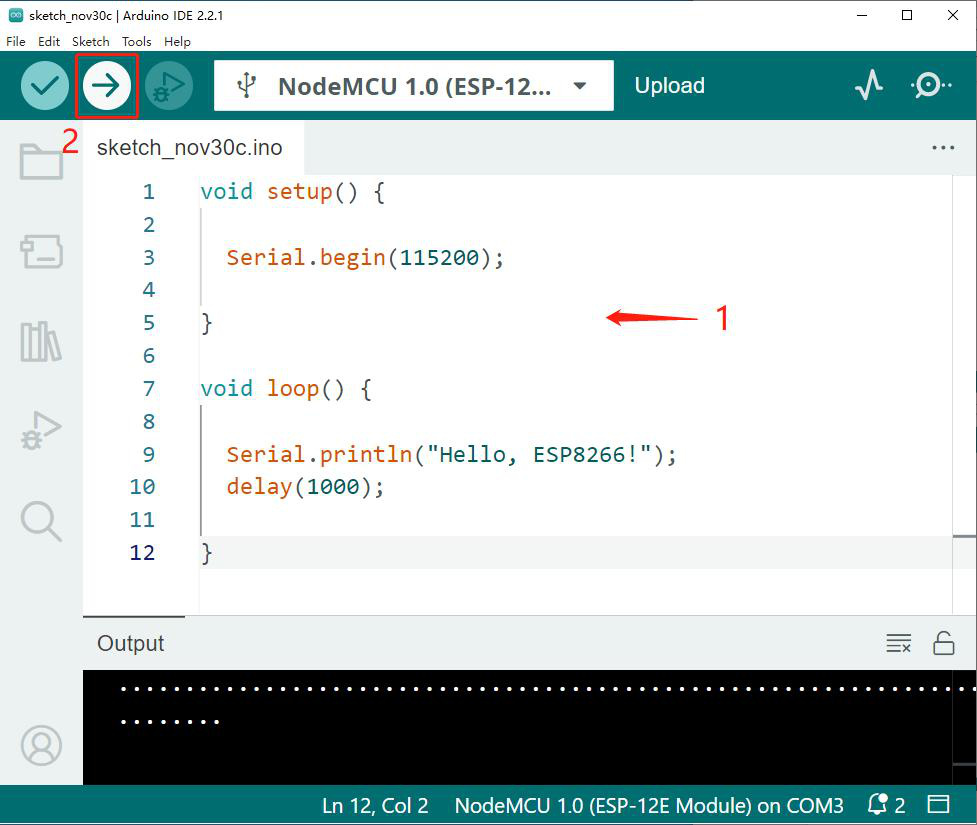
Task: Click the void setup() line
Action: 292,192
